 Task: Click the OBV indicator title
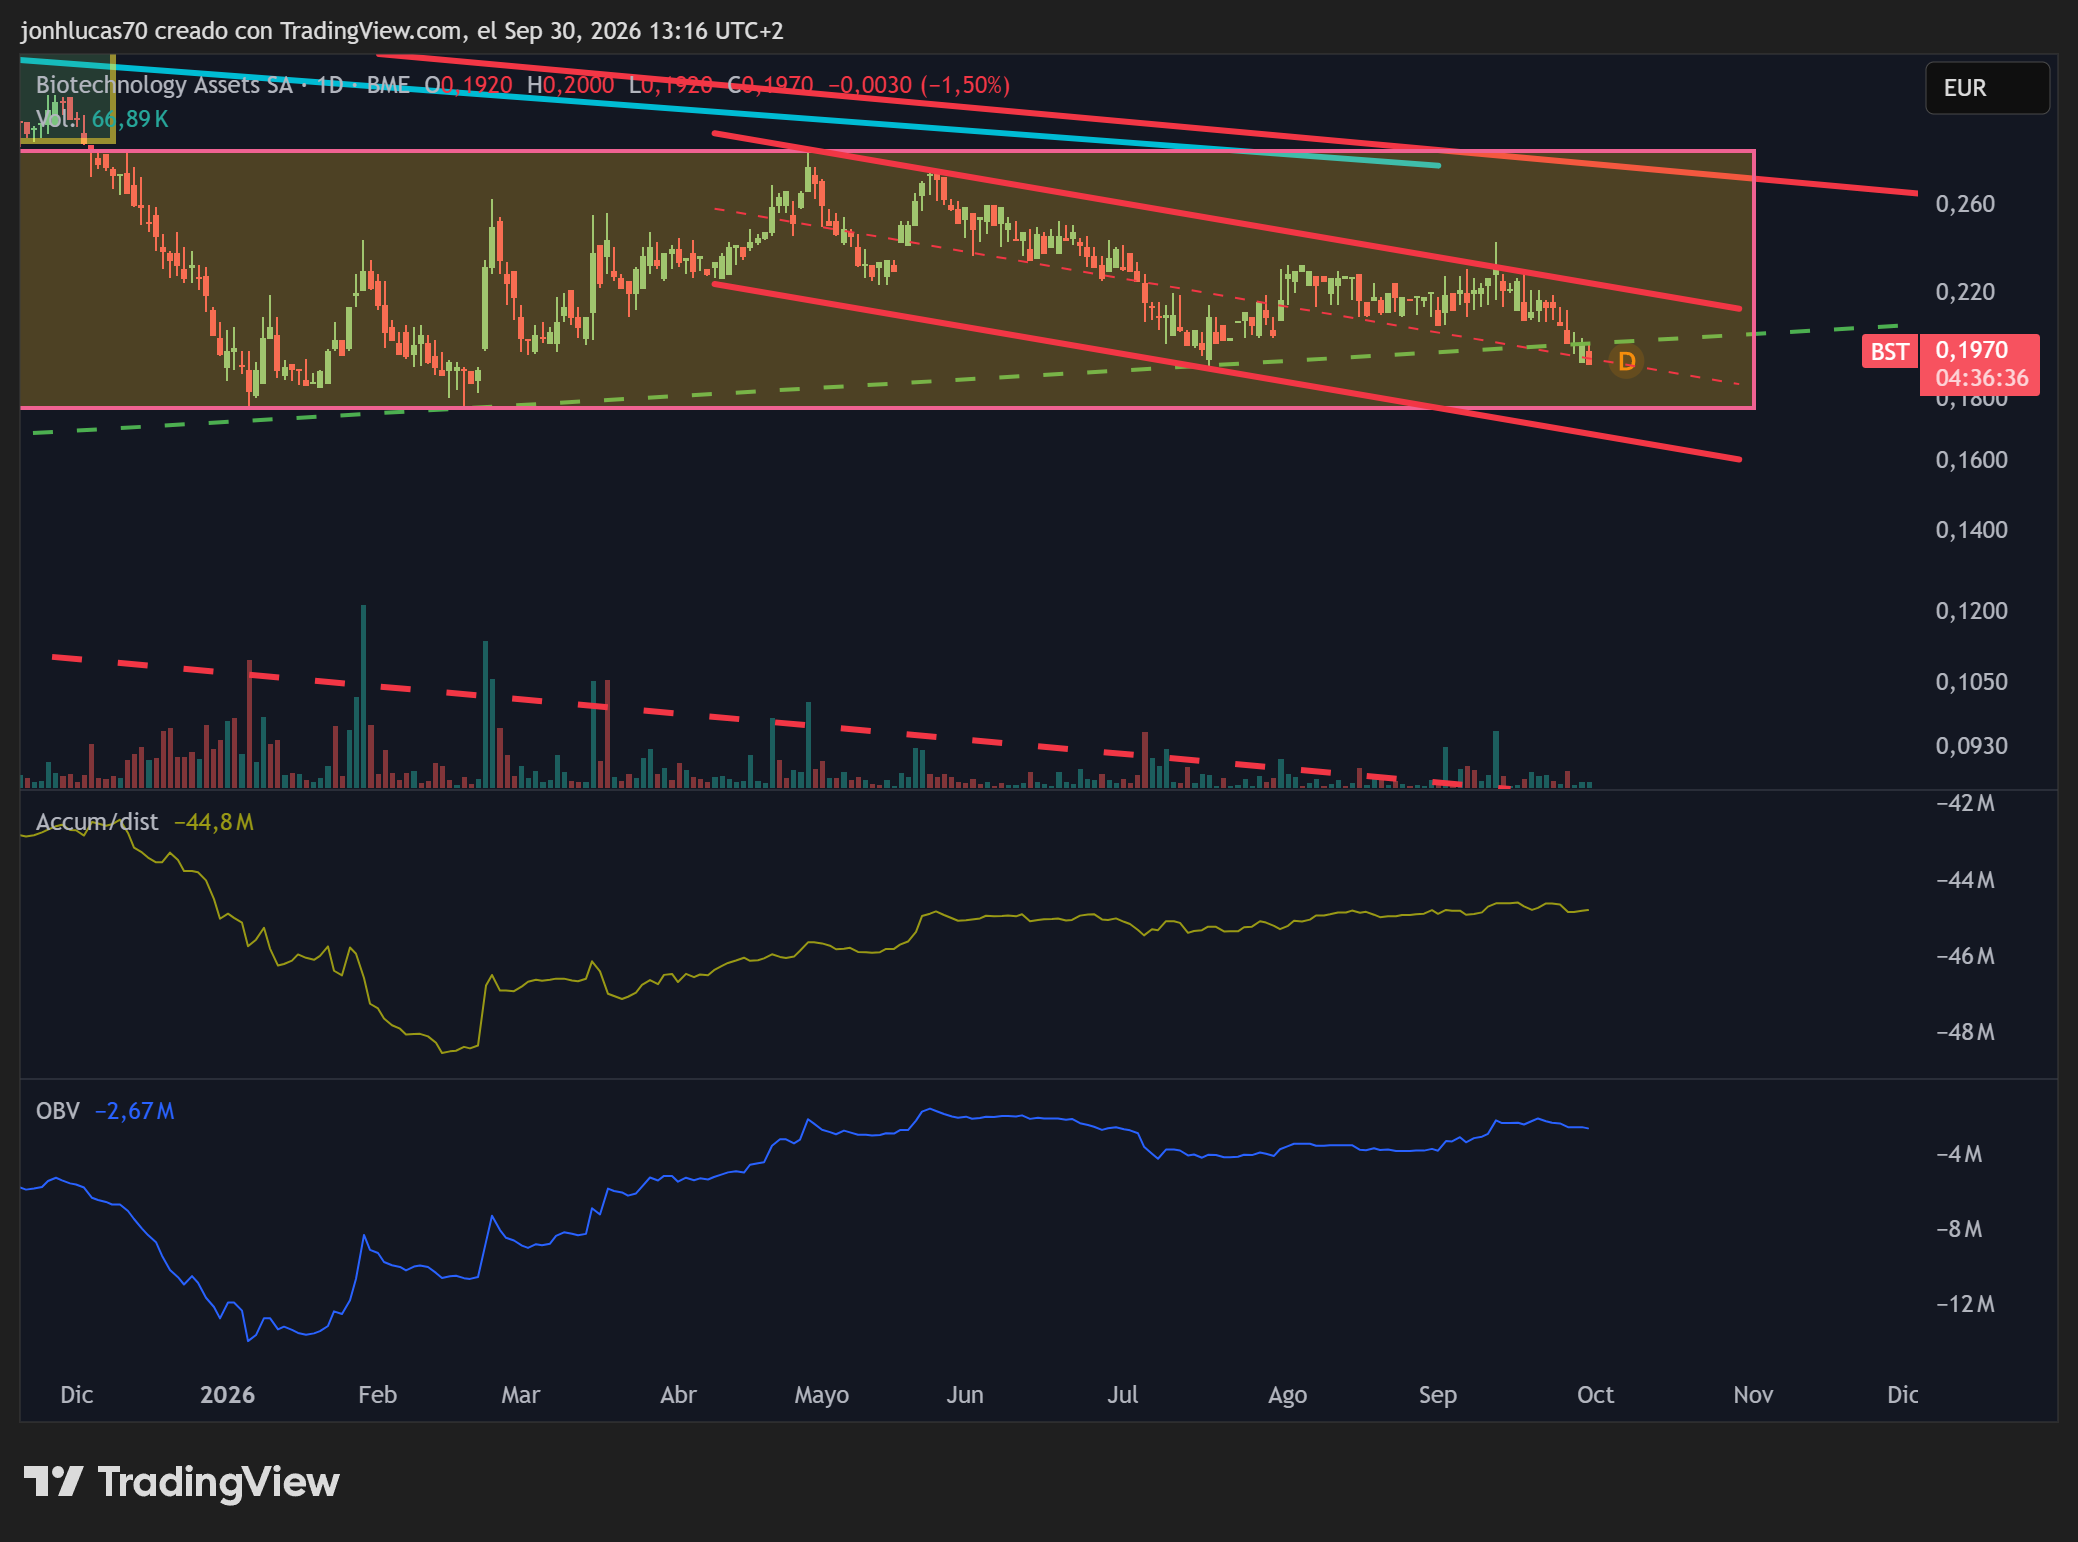tap(58, 1111)
